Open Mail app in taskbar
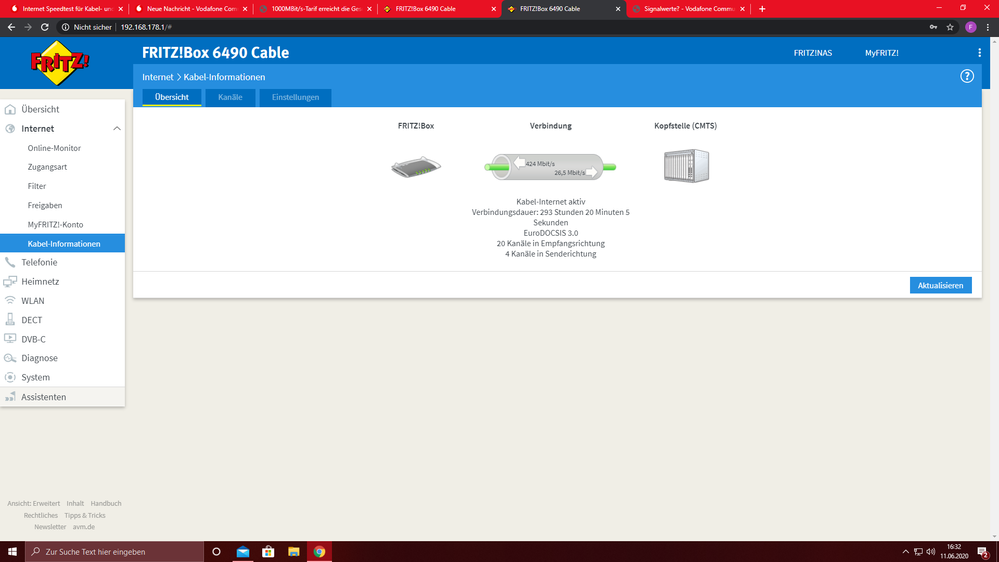999x562 pixels. tap(243, 552)
